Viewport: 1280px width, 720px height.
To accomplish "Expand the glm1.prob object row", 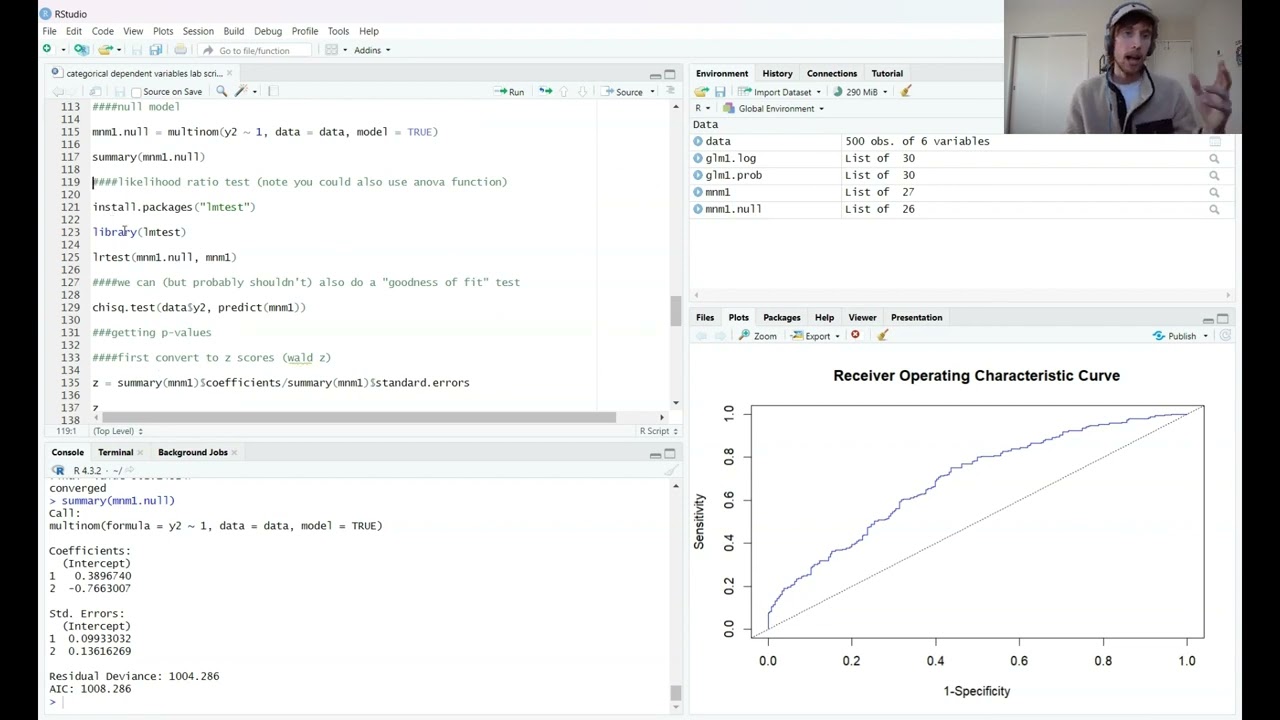I will point(698,175).
